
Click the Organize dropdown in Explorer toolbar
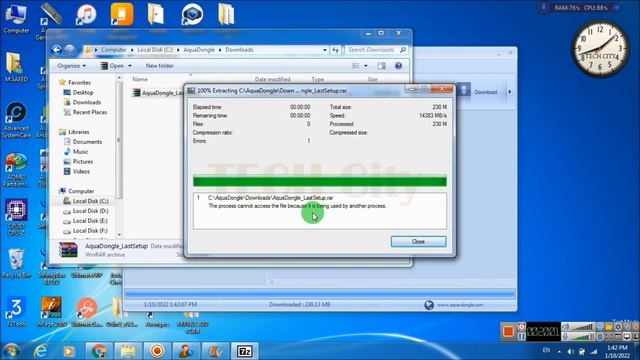(71, 66)
